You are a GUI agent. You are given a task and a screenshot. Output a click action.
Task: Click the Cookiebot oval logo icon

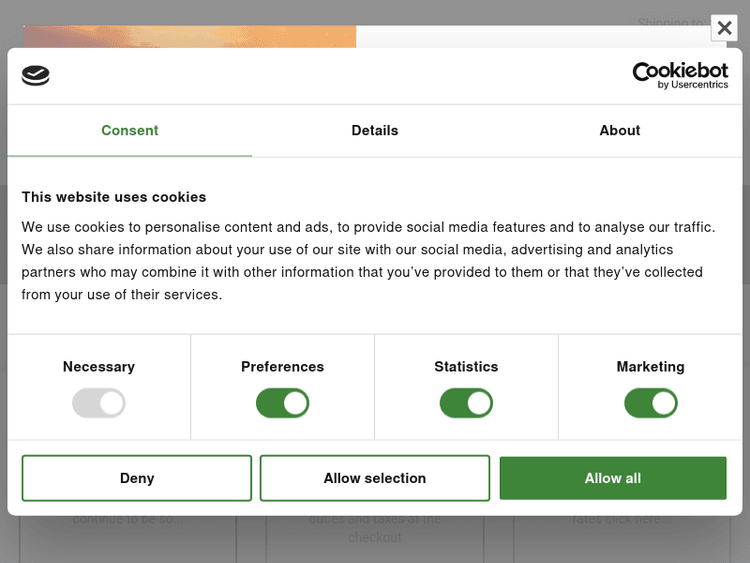(x=36, y=75)
